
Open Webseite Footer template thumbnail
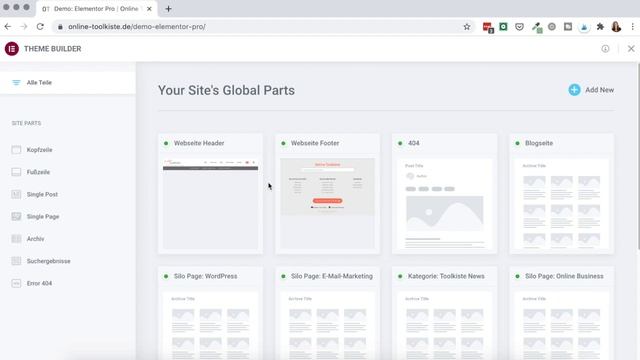click(x=327, y=204)
